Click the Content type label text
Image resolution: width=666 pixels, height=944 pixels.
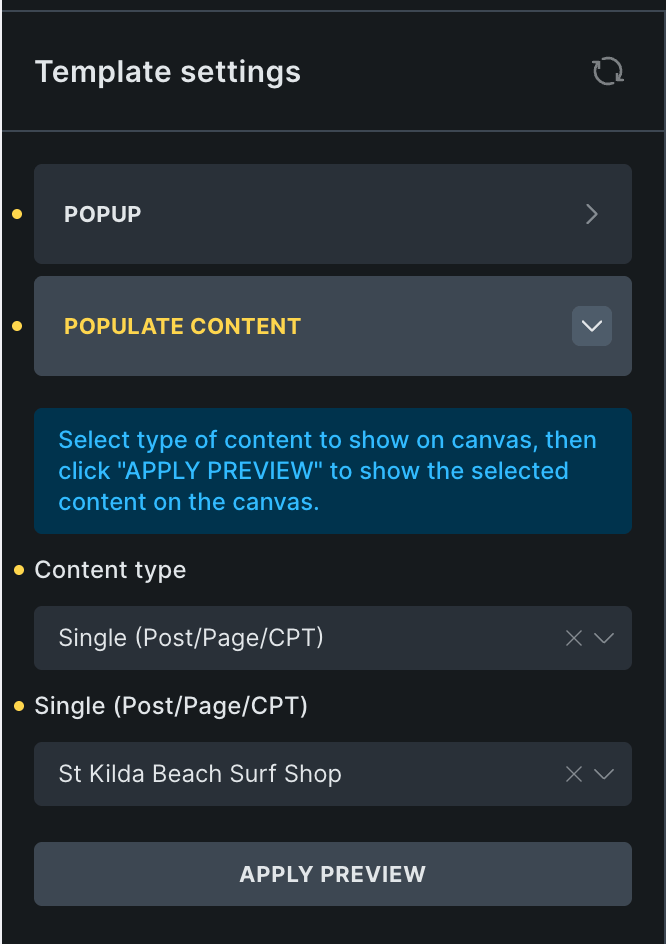tap(110, 570)
